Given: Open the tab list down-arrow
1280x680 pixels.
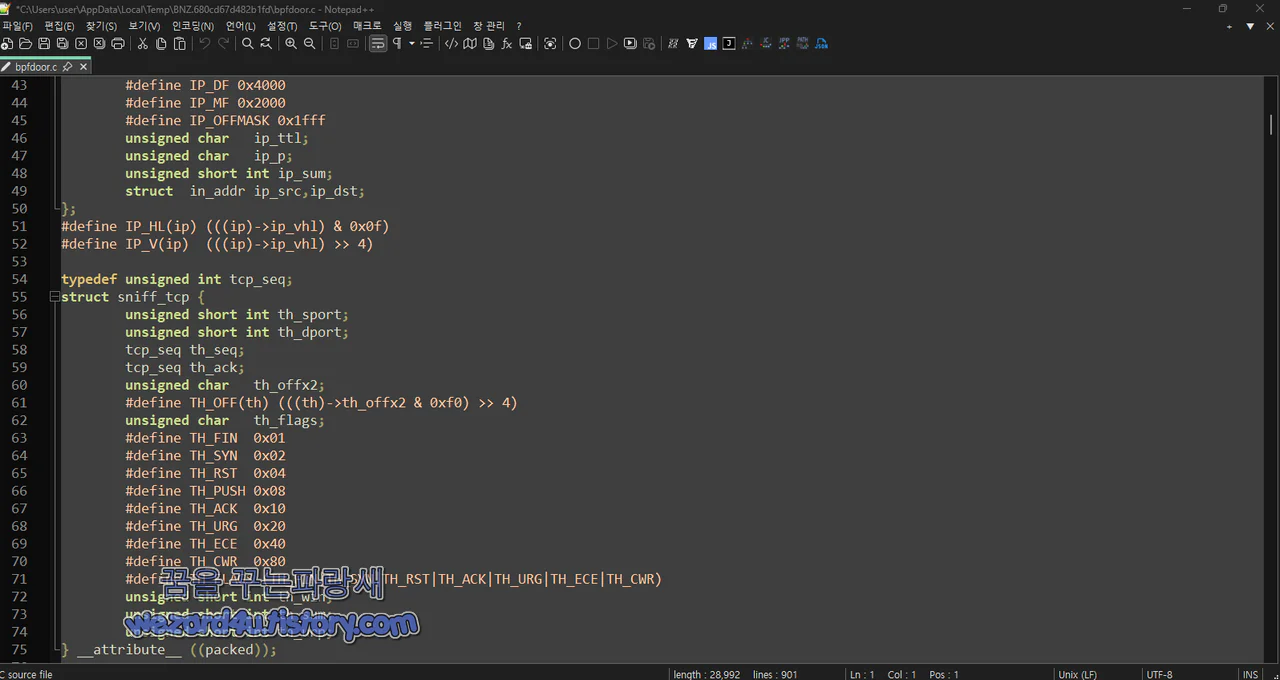Looking at the screenshot, I should click(1250, 26).
